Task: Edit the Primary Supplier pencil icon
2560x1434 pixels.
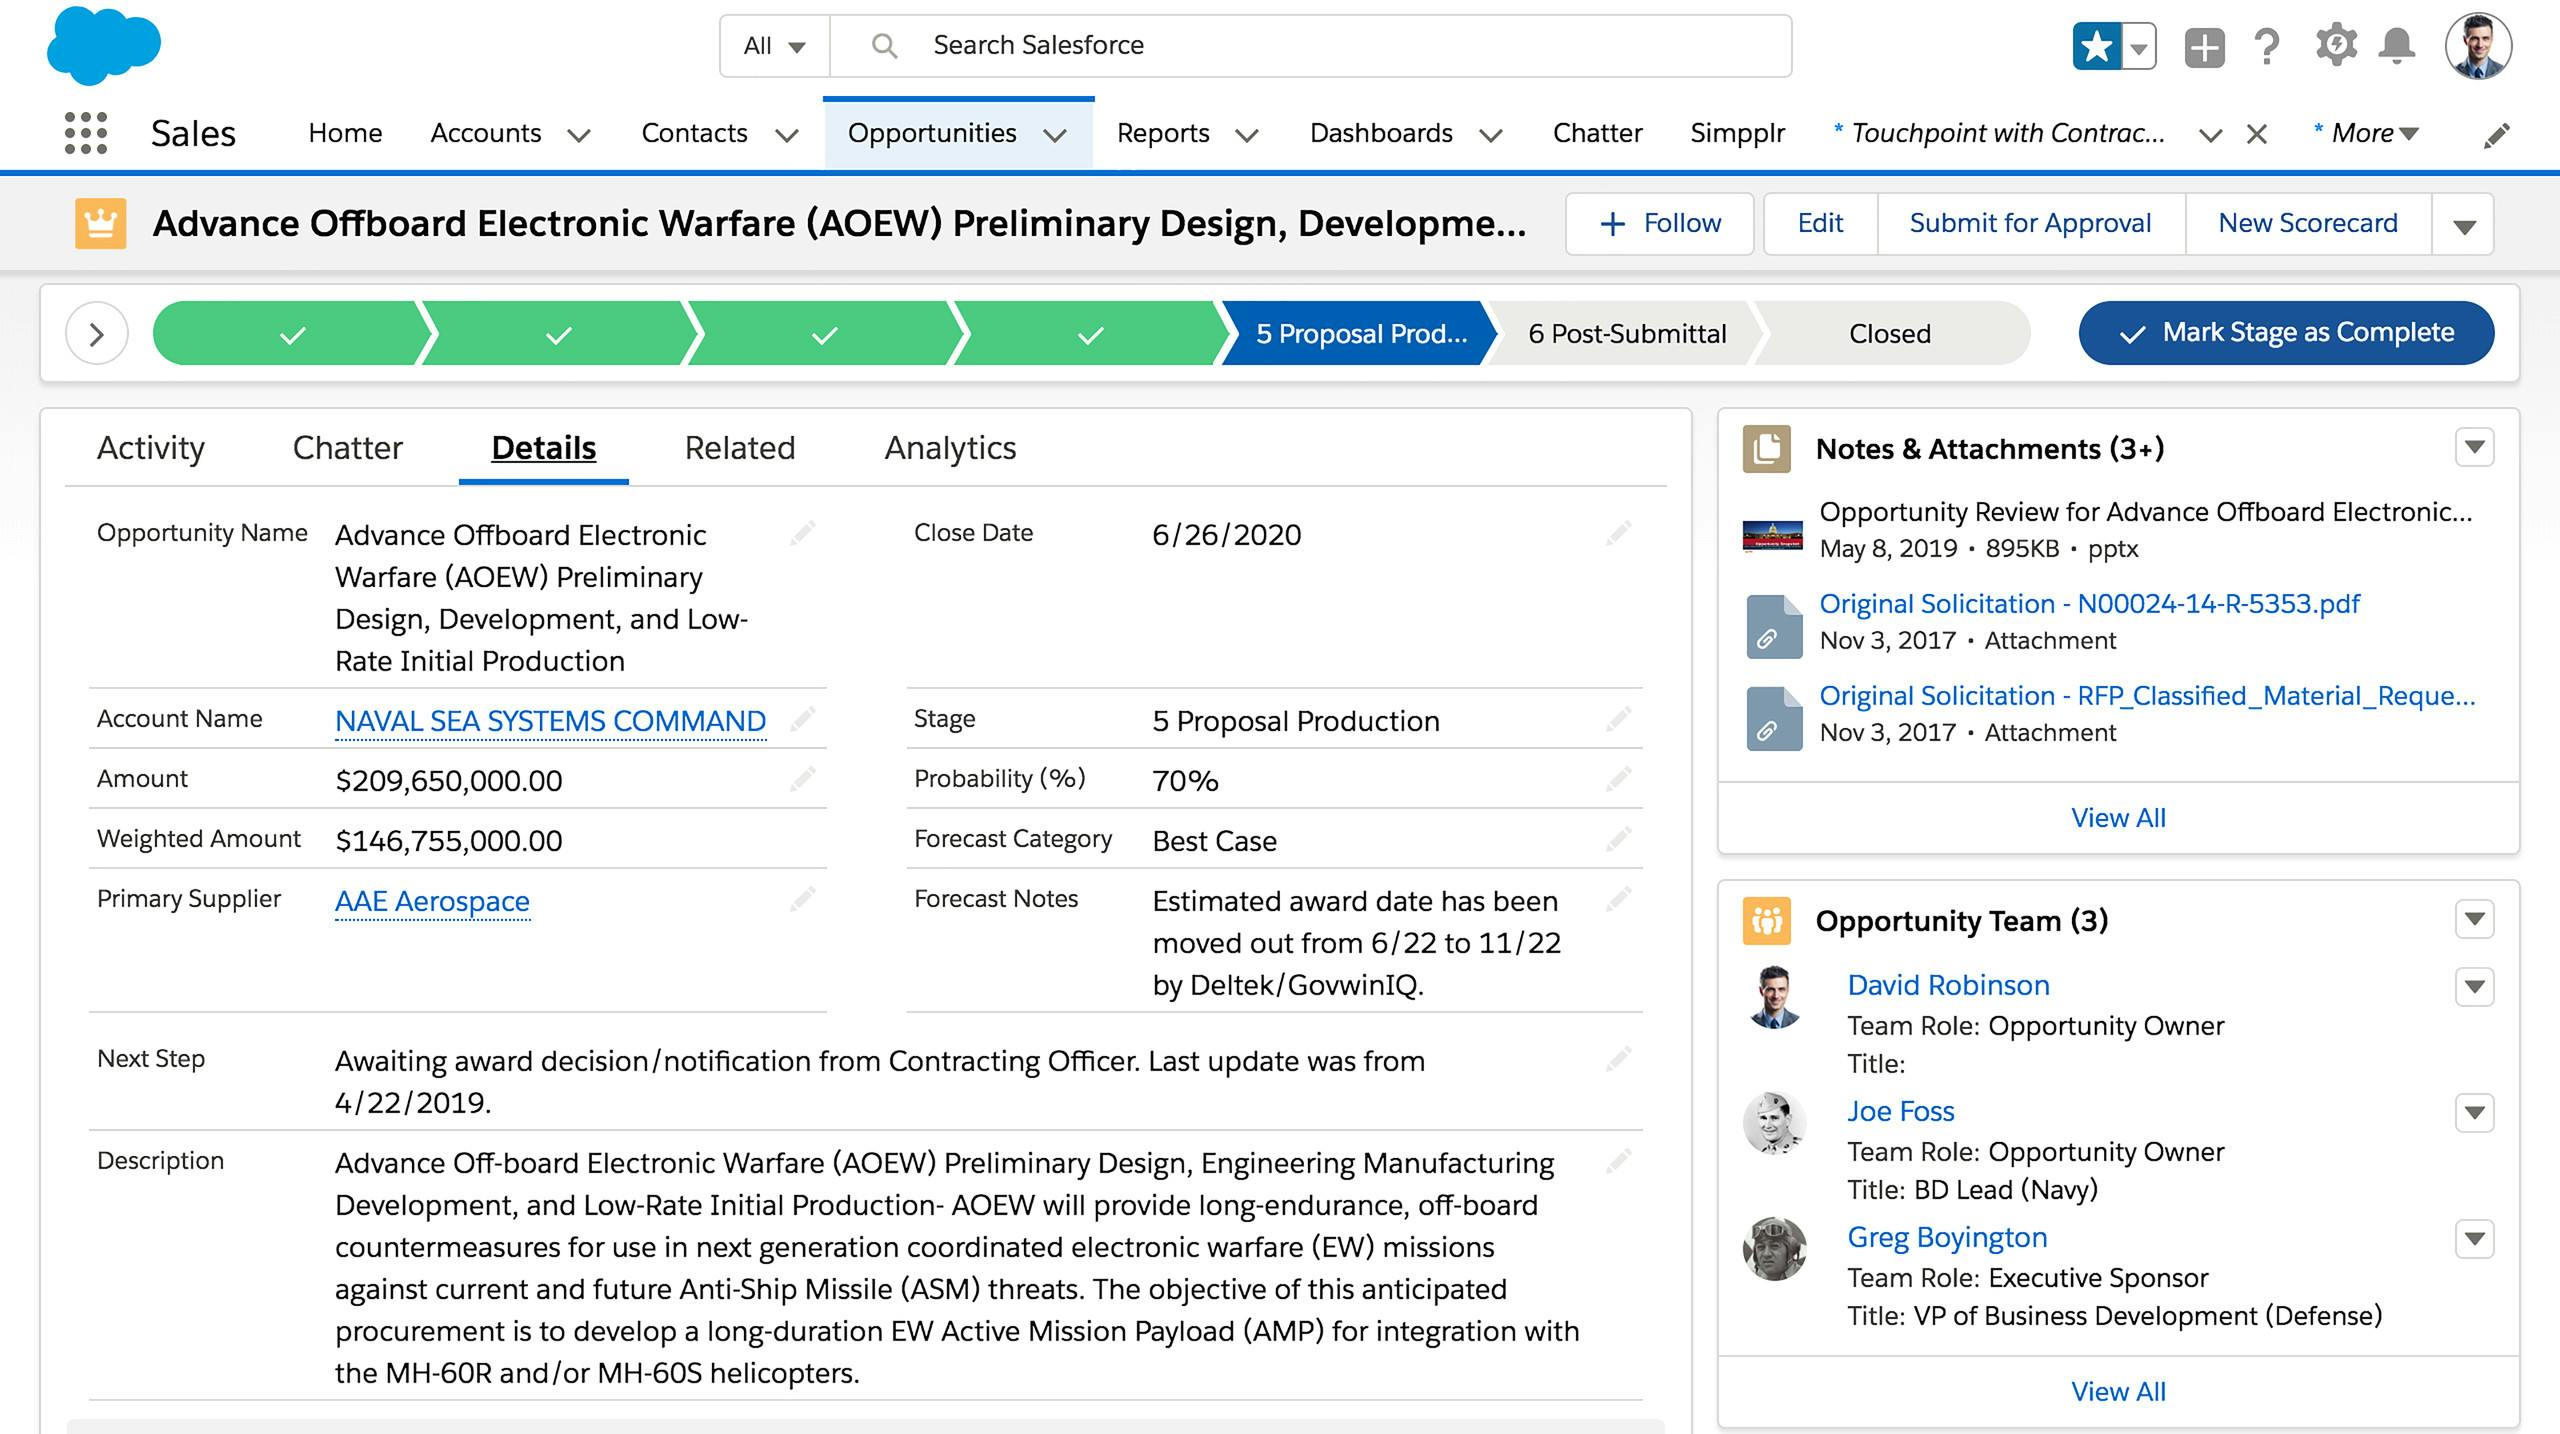Action: coord(802,899)
